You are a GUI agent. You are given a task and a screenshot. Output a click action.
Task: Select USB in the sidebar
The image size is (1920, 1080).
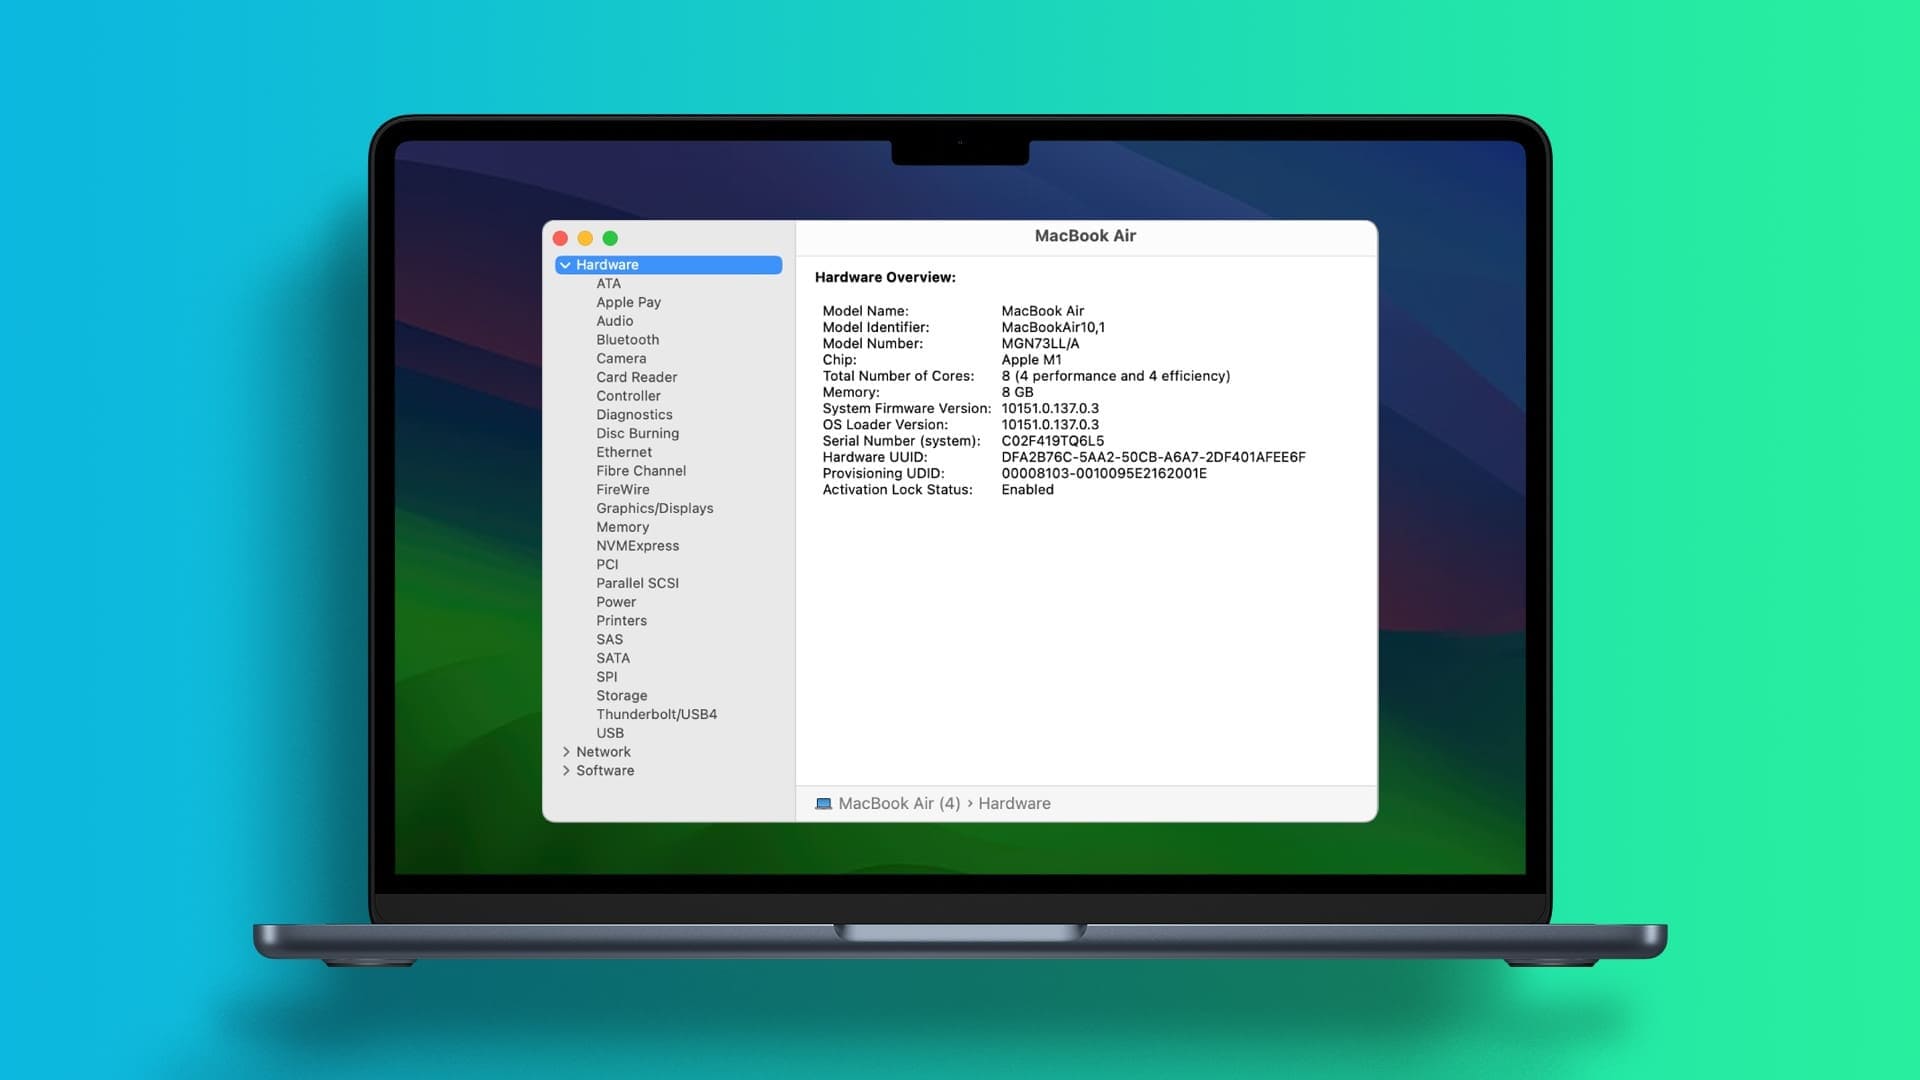609,733
